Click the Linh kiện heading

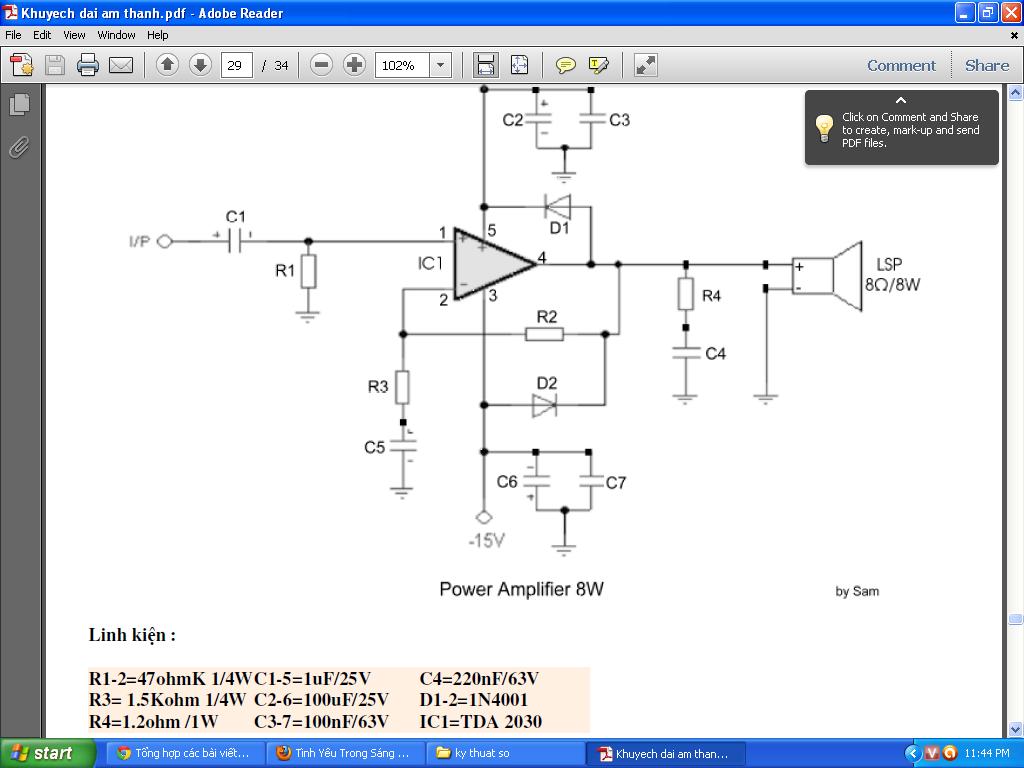click(133, 635)
